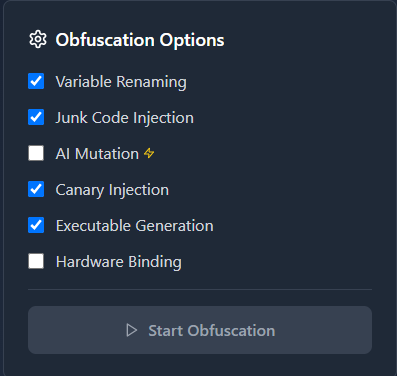This screenshot has width=397, height=376.
Task: Click the gear icon beside Obfuscation Options
Action: pyautogui.click(x=38, y=40)
